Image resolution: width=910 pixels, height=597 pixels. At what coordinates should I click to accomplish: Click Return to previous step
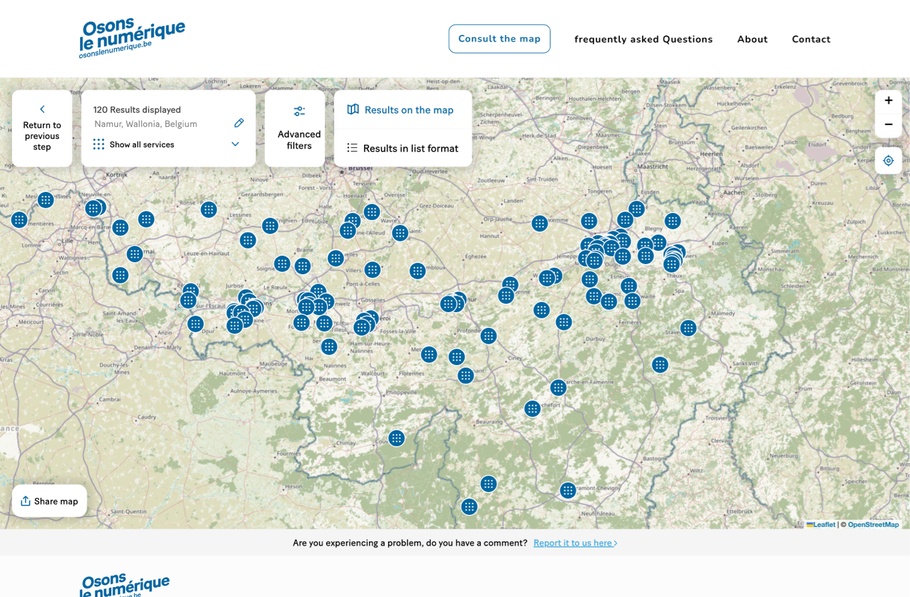click(x=42, y=128)
